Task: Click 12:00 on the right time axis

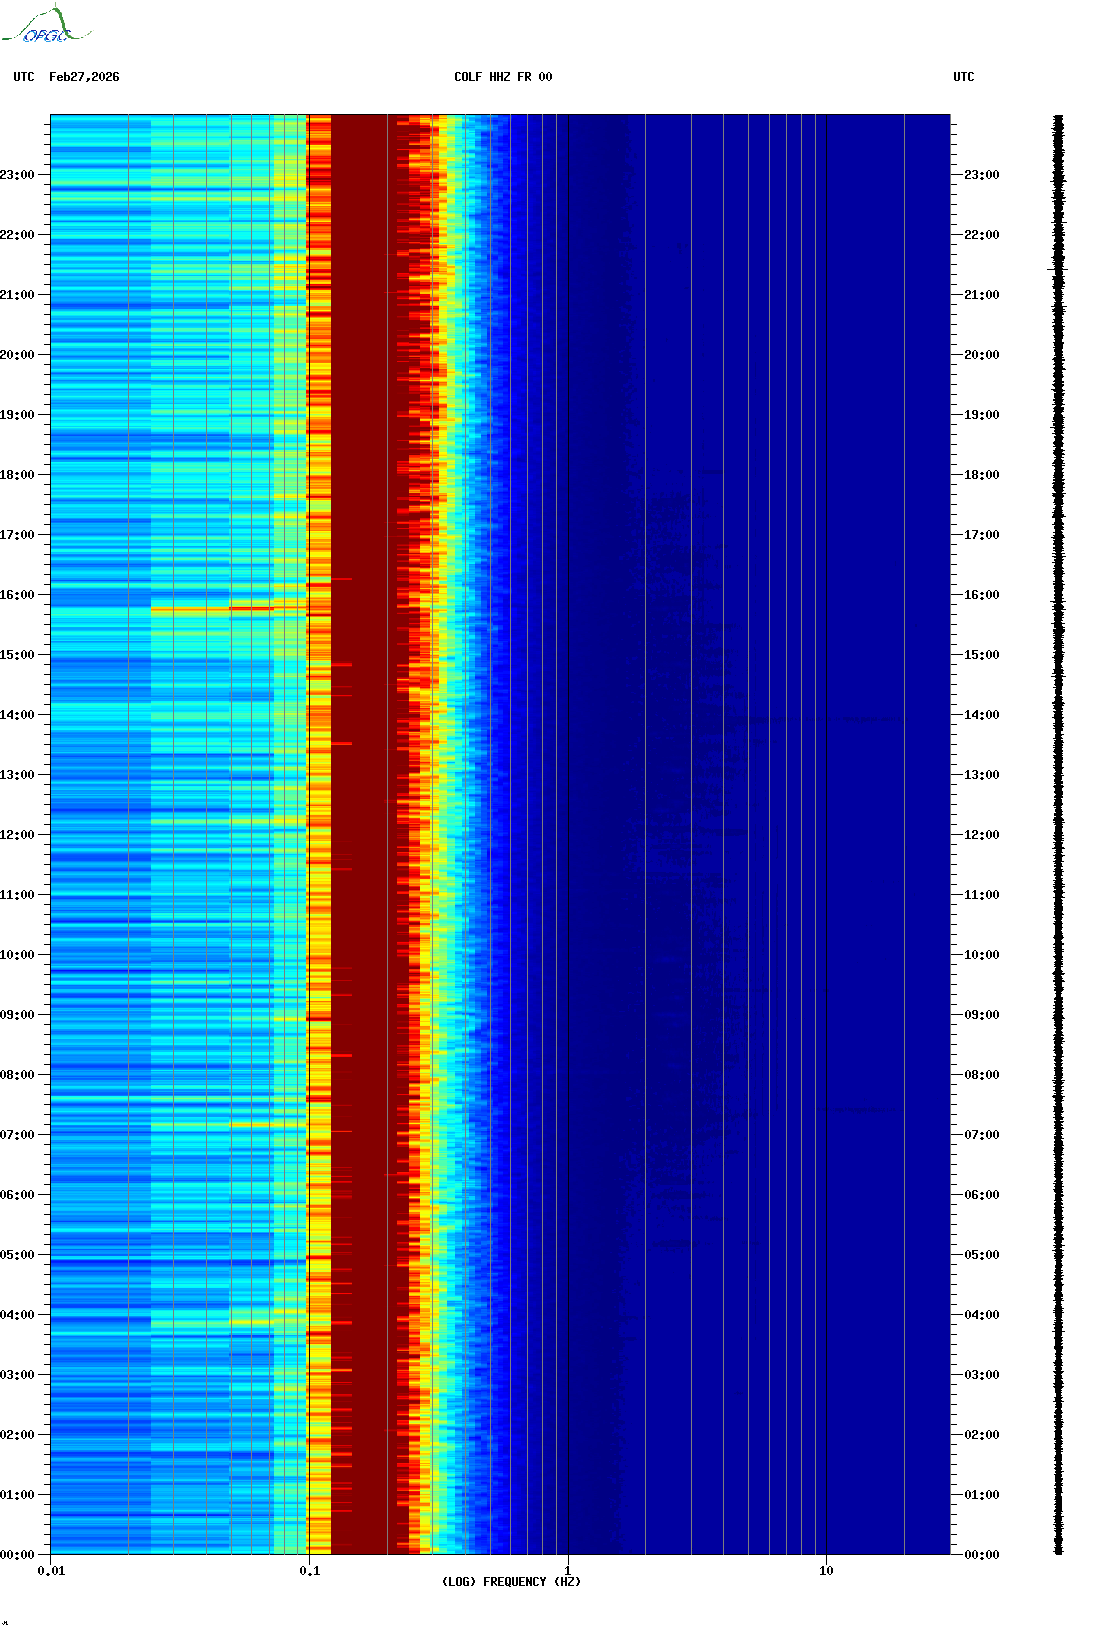Action: (982, 835)
